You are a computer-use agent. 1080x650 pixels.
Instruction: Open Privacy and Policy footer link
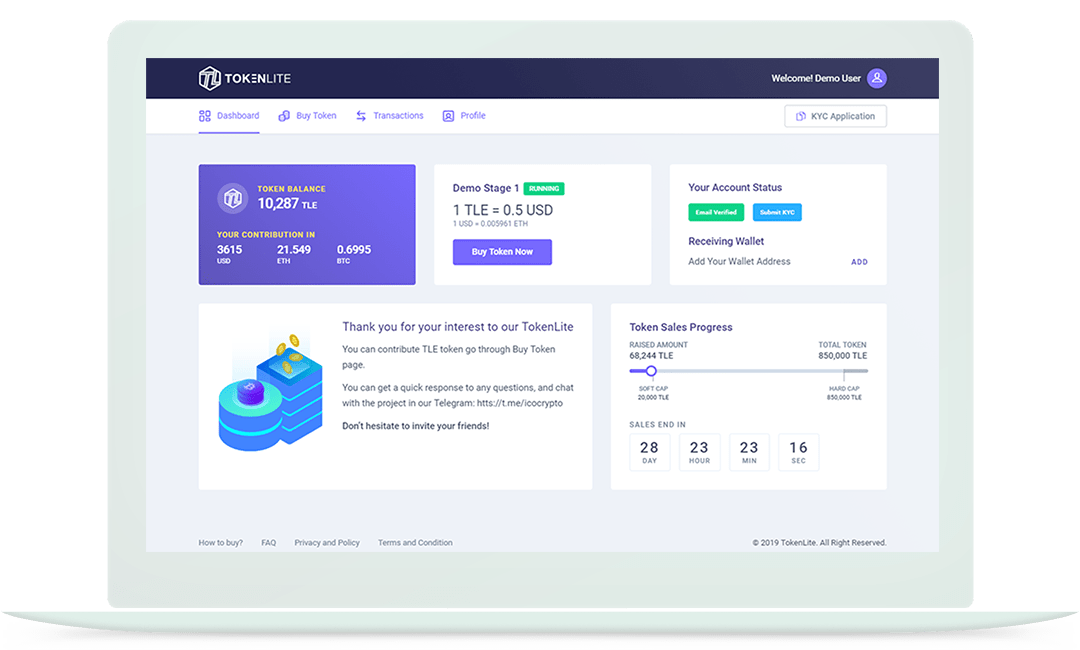click(327, 543)
